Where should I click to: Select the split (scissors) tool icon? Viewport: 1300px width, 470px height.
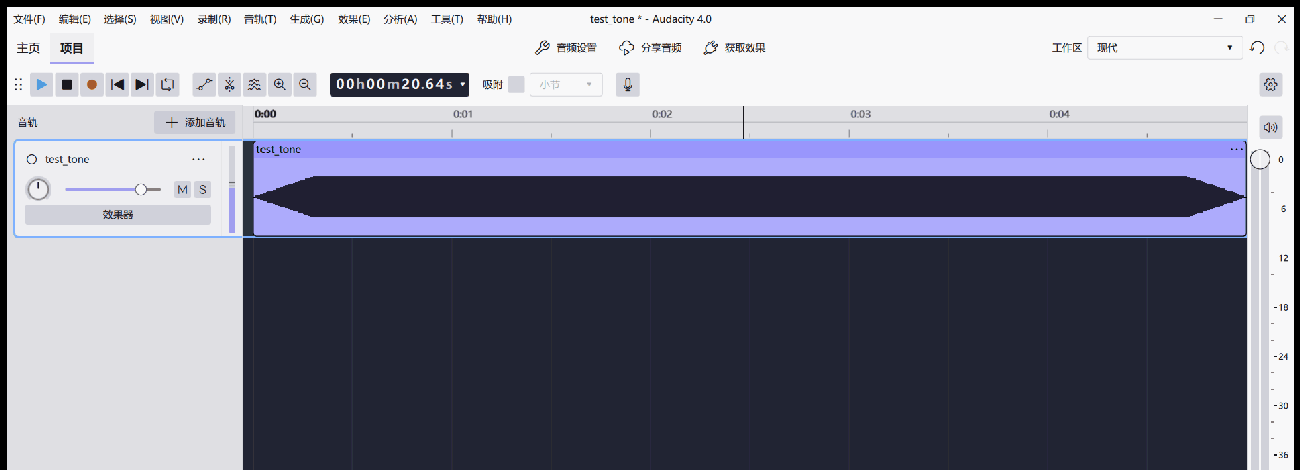point(229,85)
